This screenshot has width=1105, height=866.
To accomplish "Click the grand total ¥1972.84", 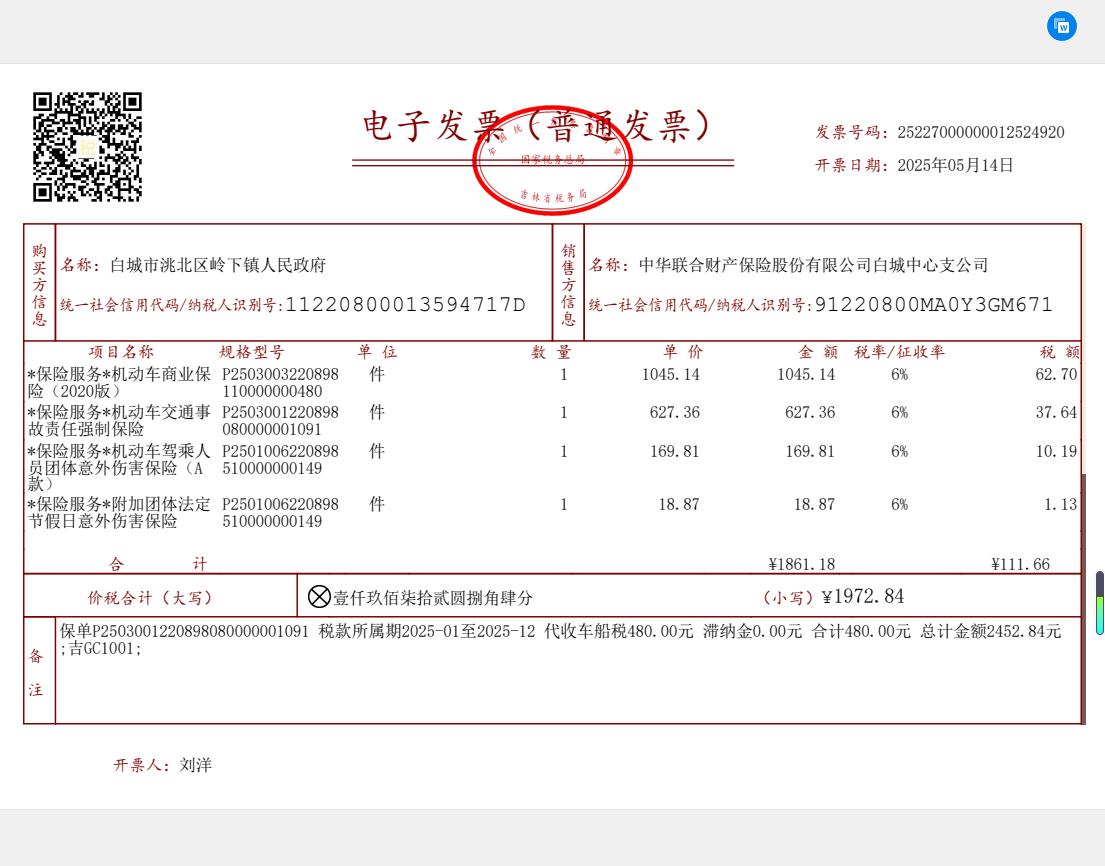I will 863,597.
